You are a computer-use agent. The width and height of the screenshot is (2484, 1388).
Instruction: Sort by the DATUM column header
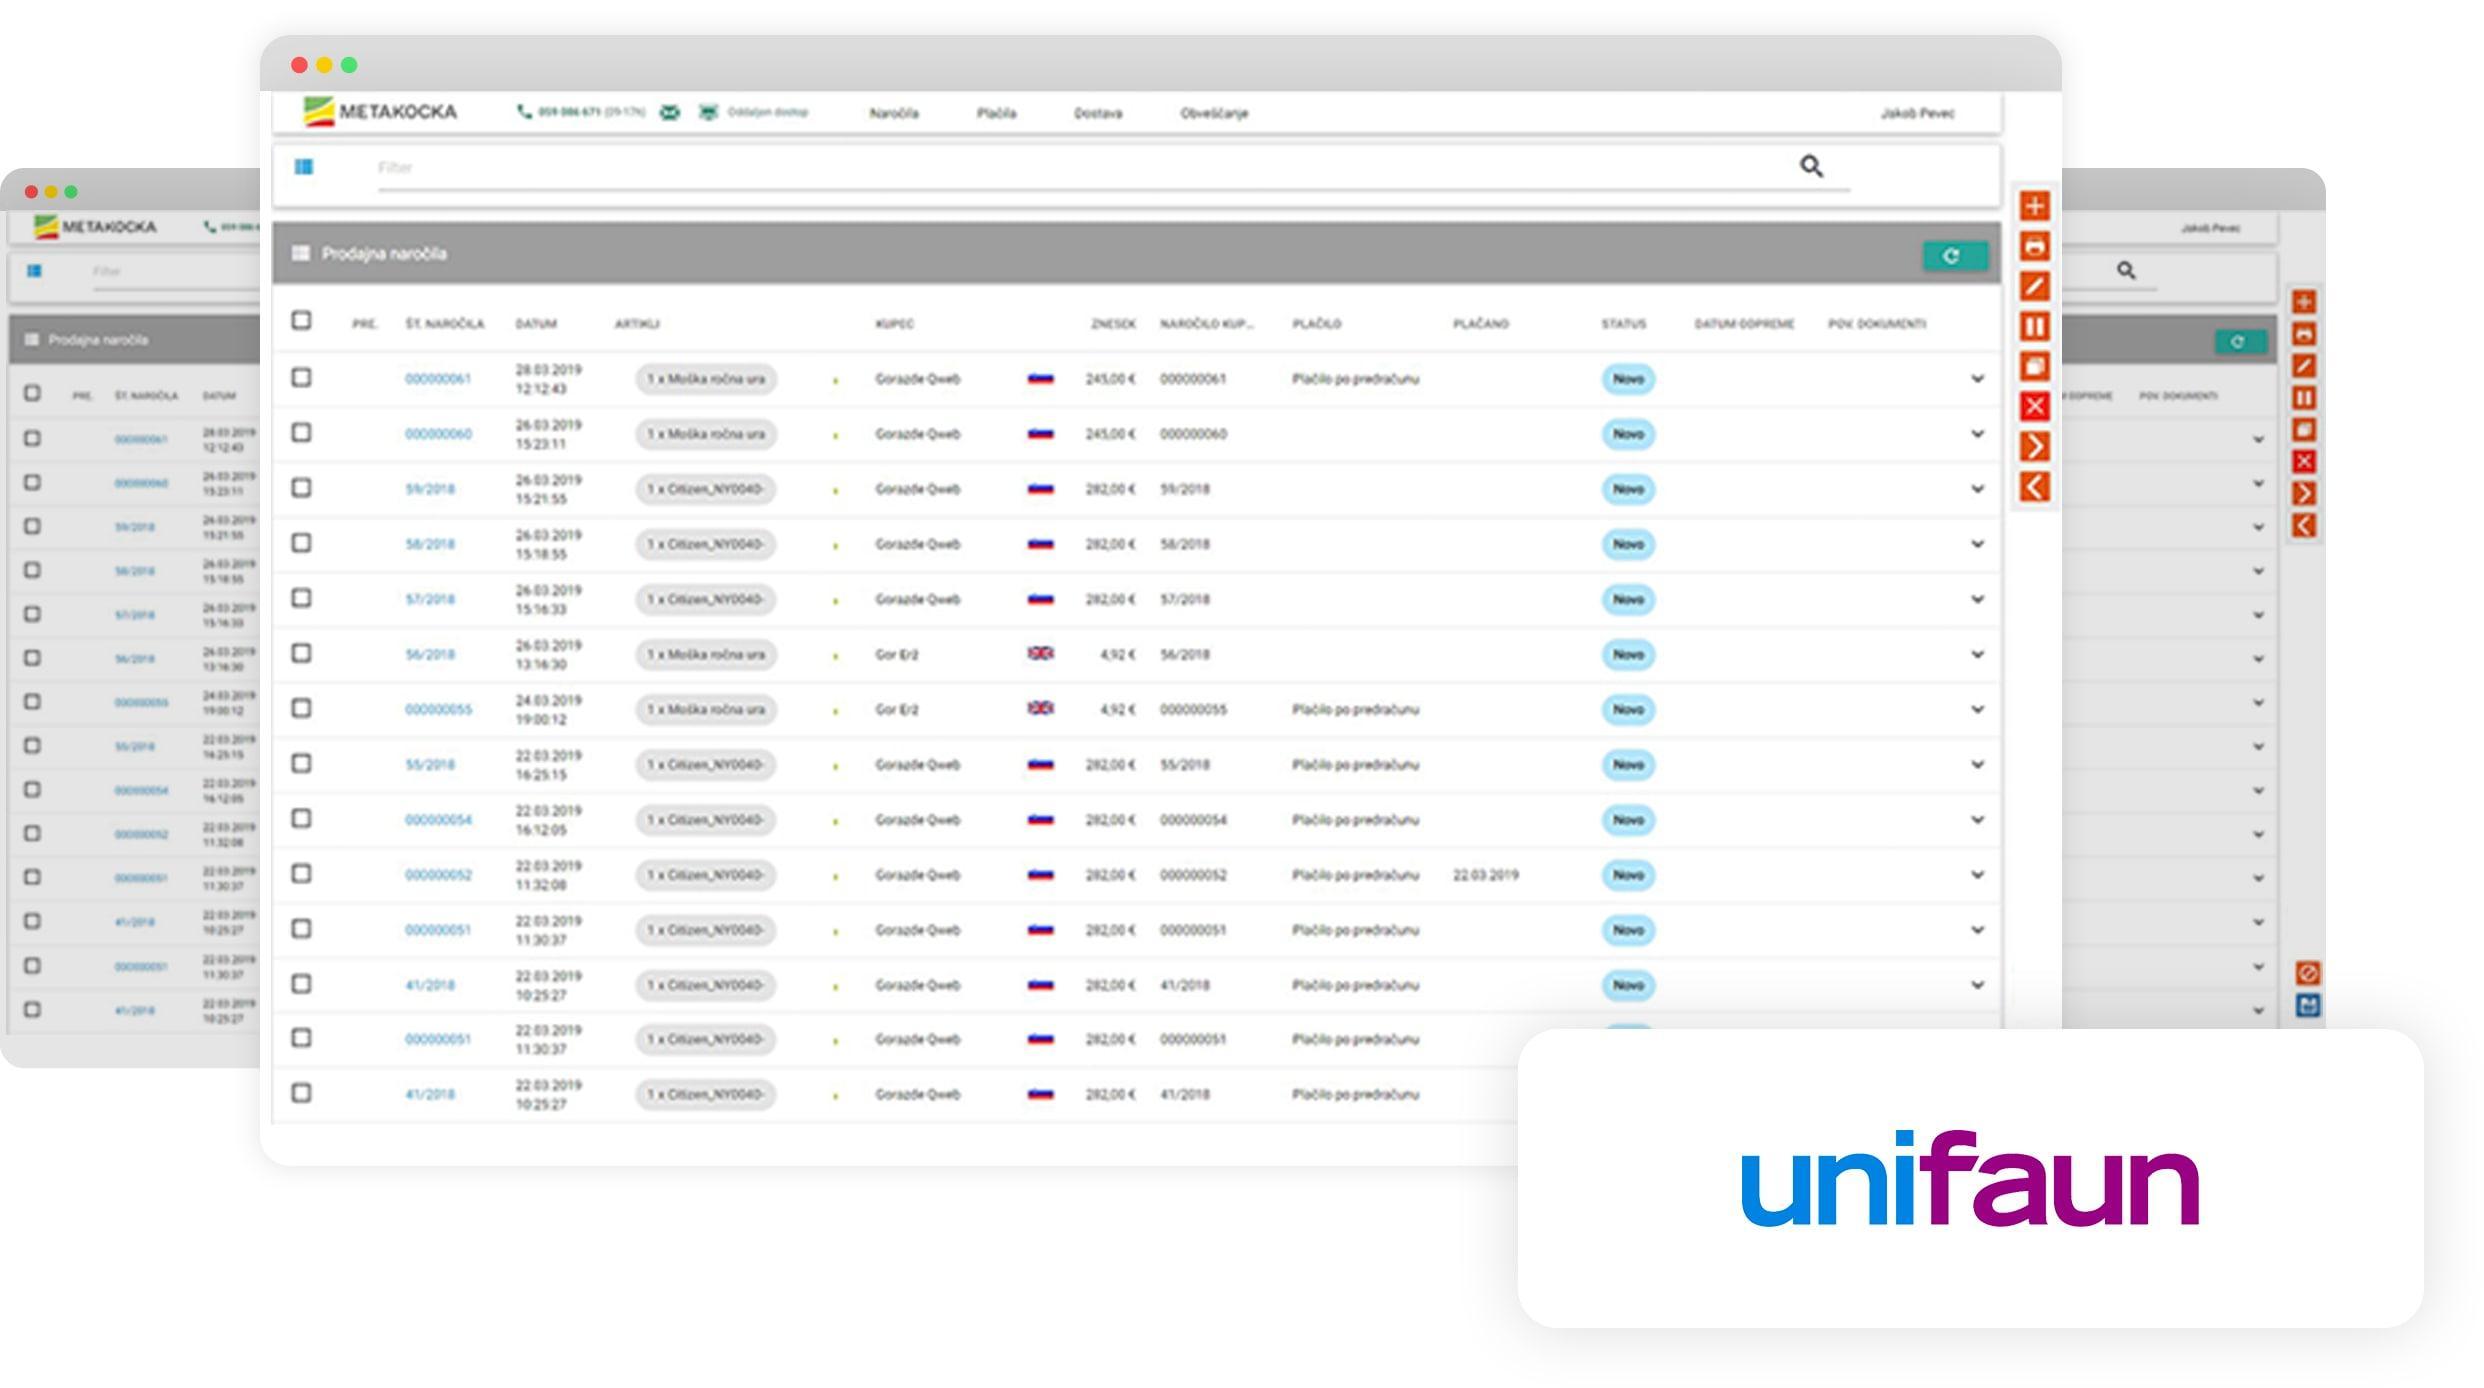536,324
